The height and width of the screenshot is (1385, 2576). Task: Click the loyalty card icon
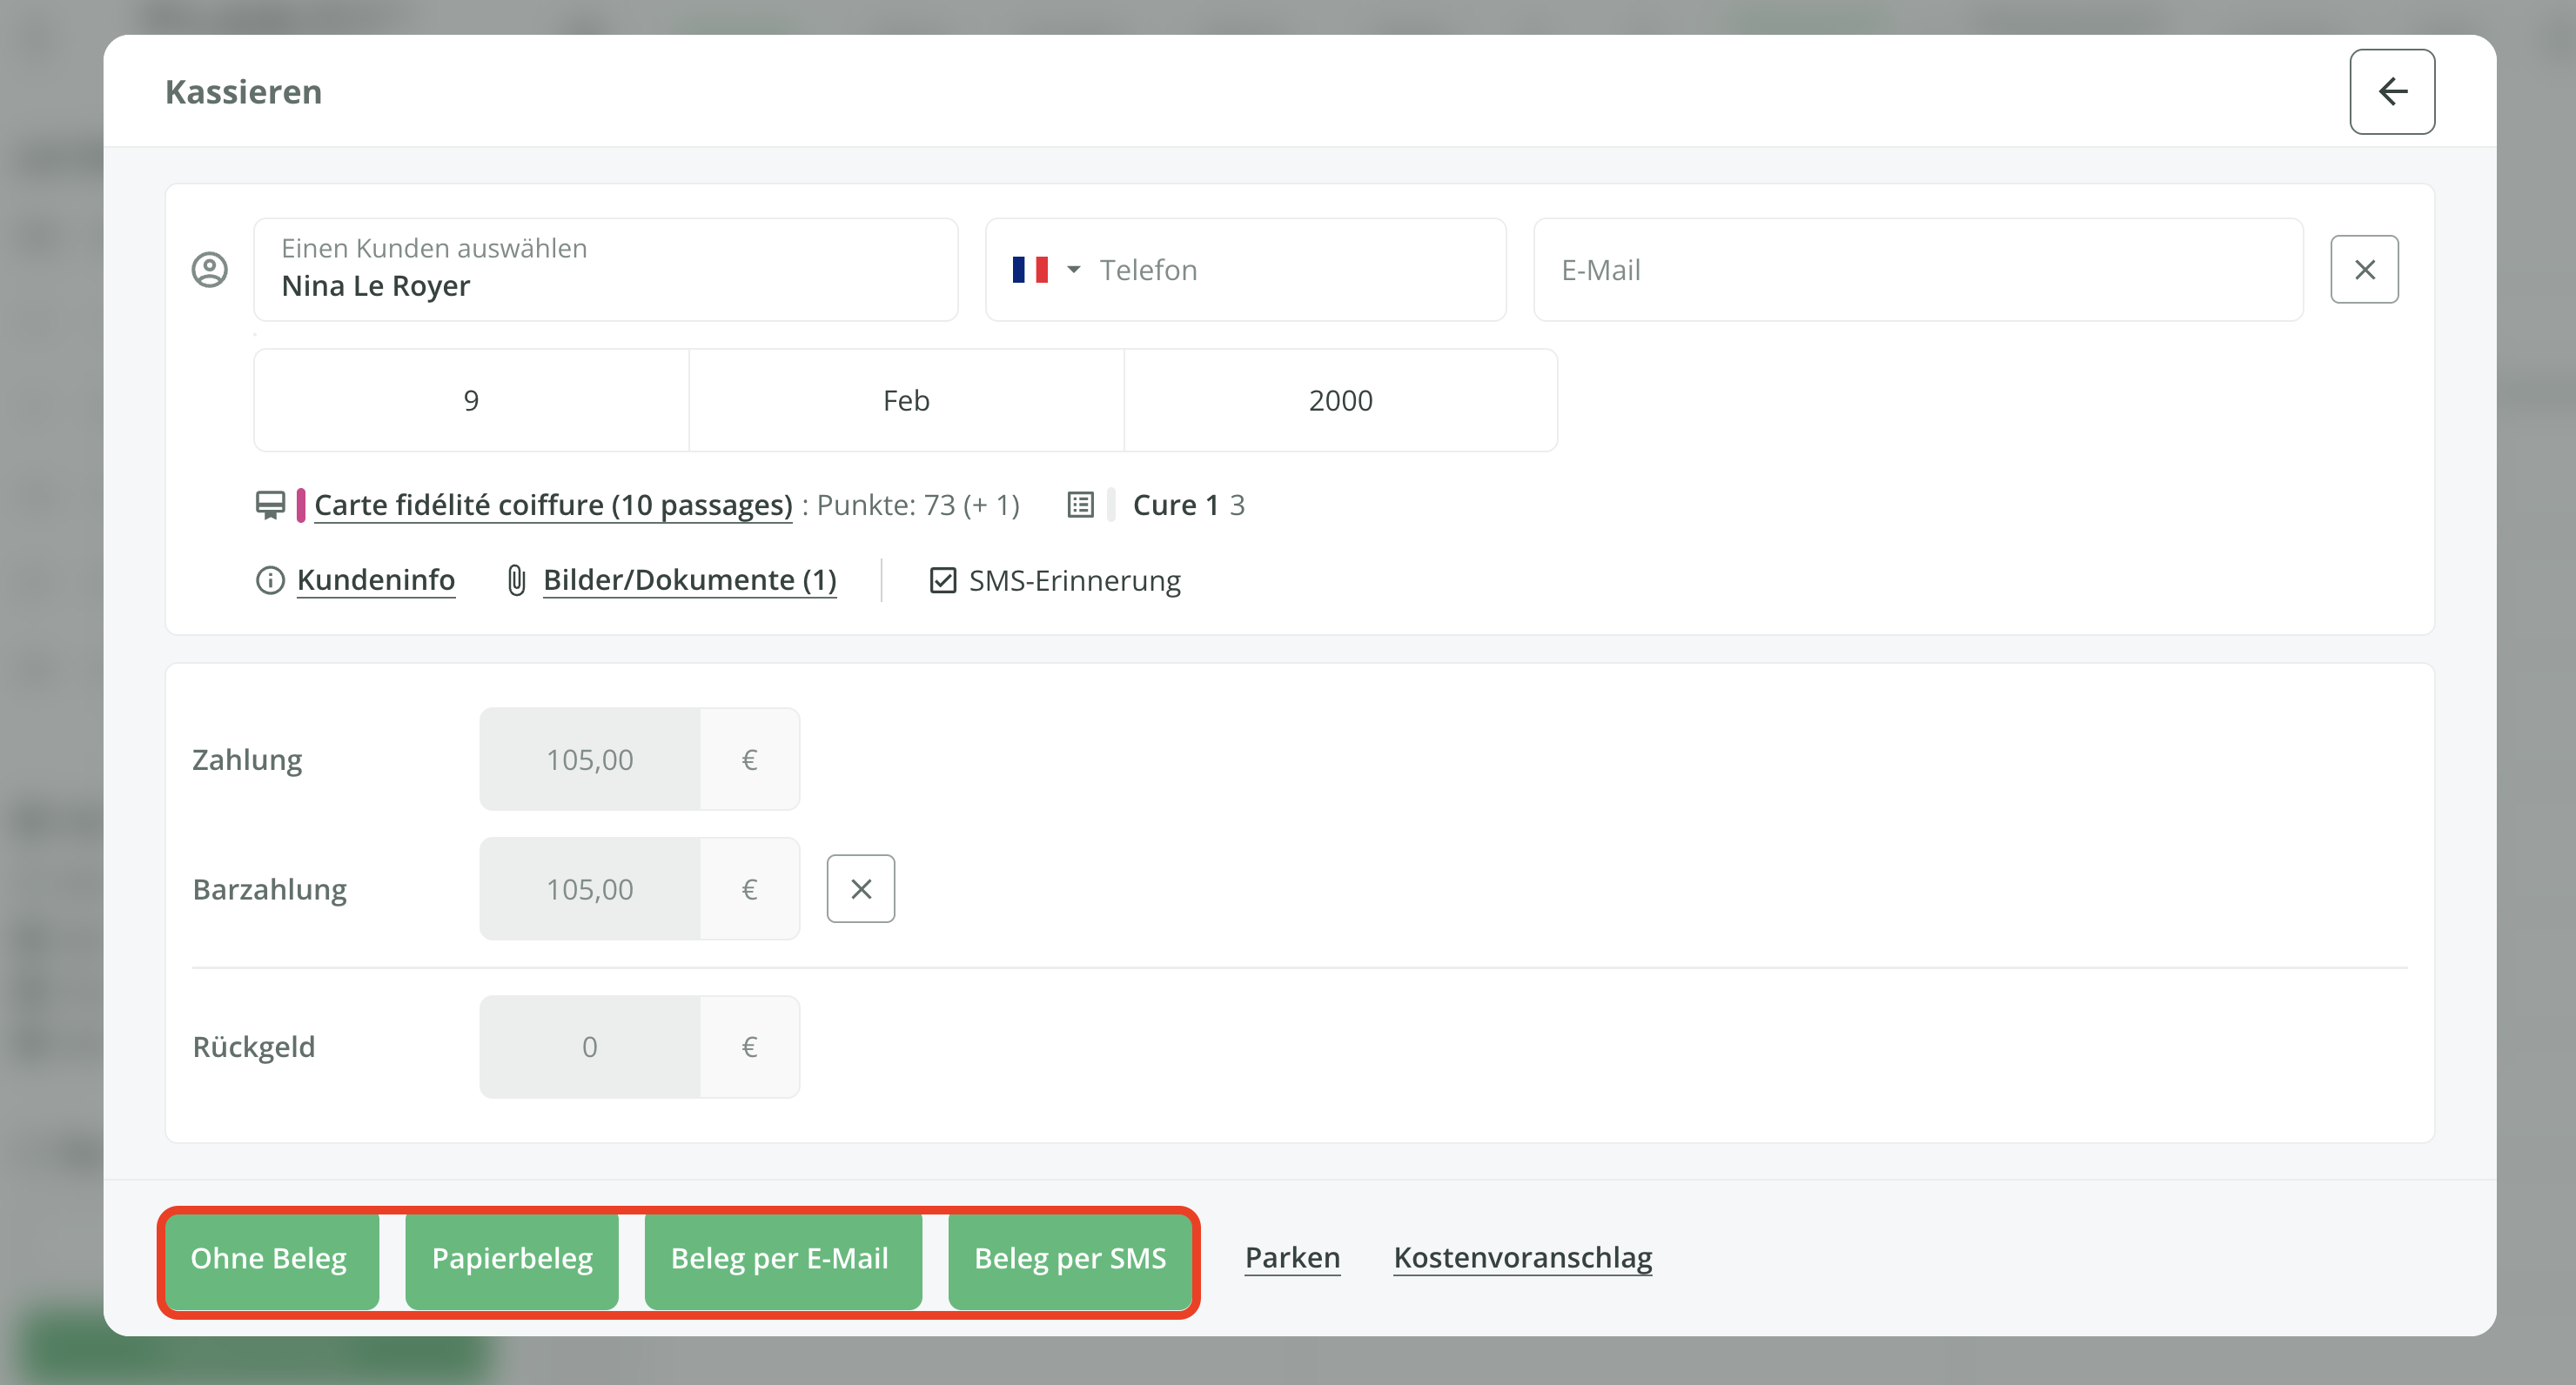tap(270, 505)
